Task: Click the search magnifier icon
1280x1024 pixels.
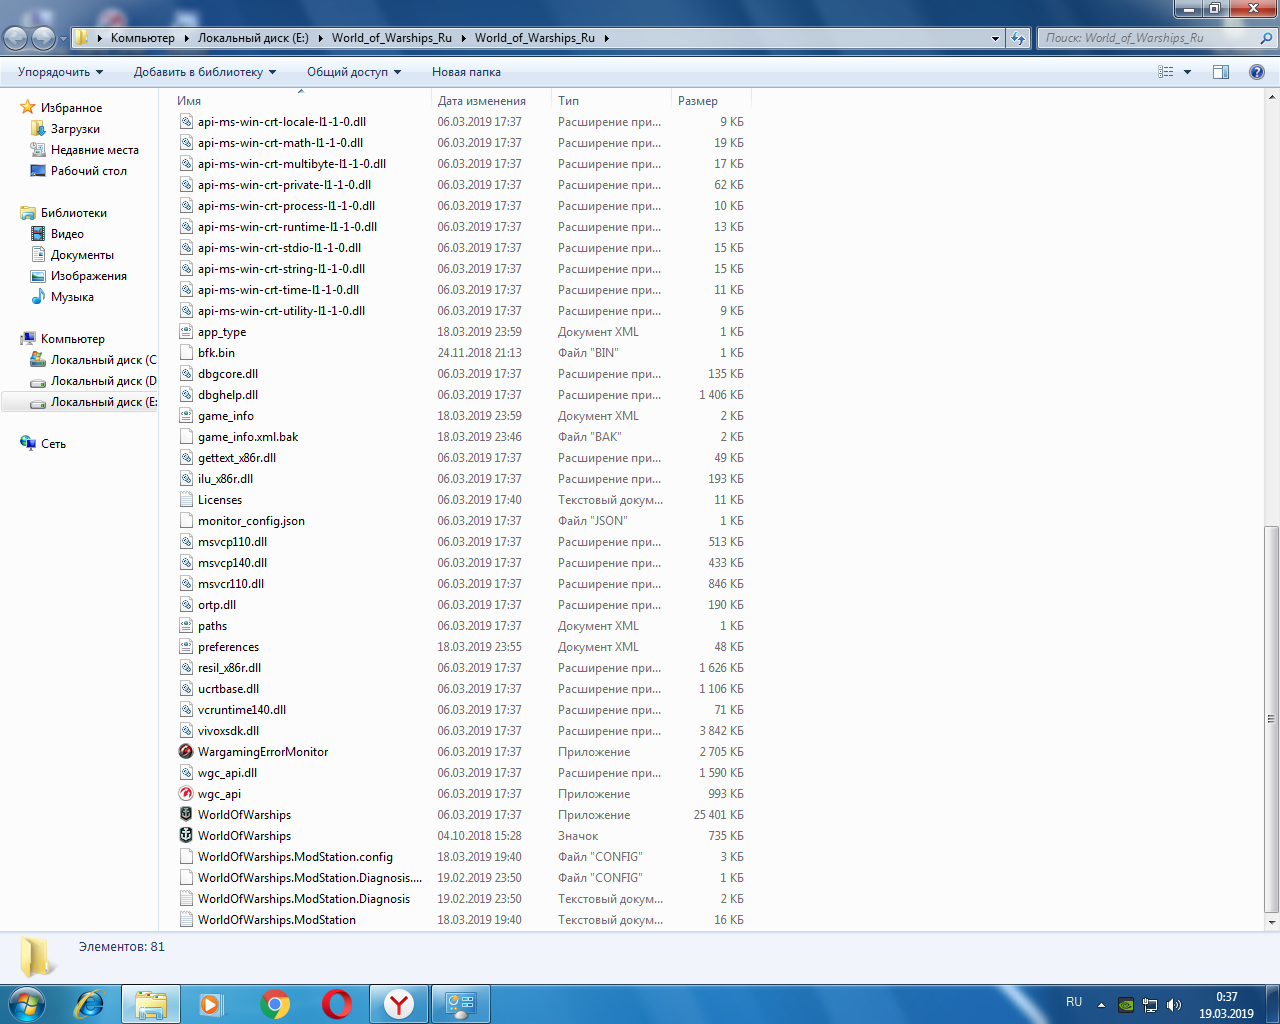Action: point(1266,38)
